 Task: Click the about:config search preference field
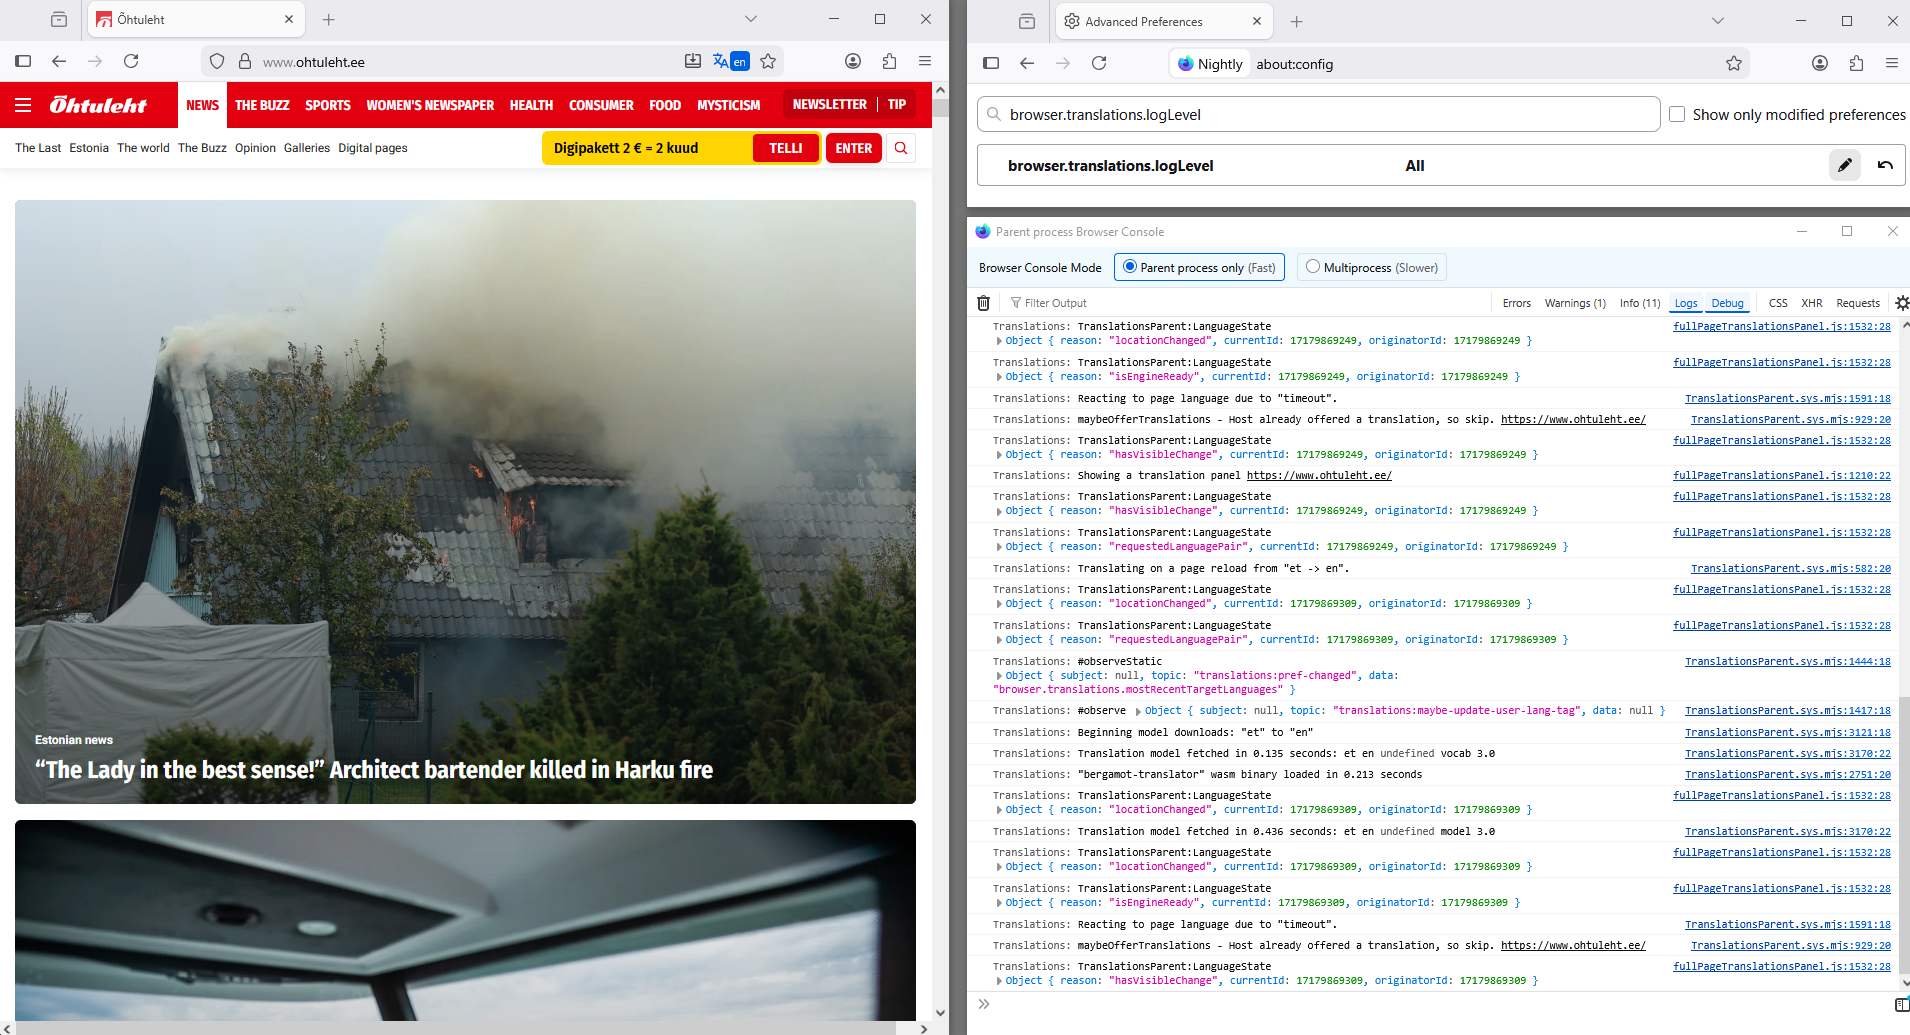pyautogui.click(x=1320, y=114)
